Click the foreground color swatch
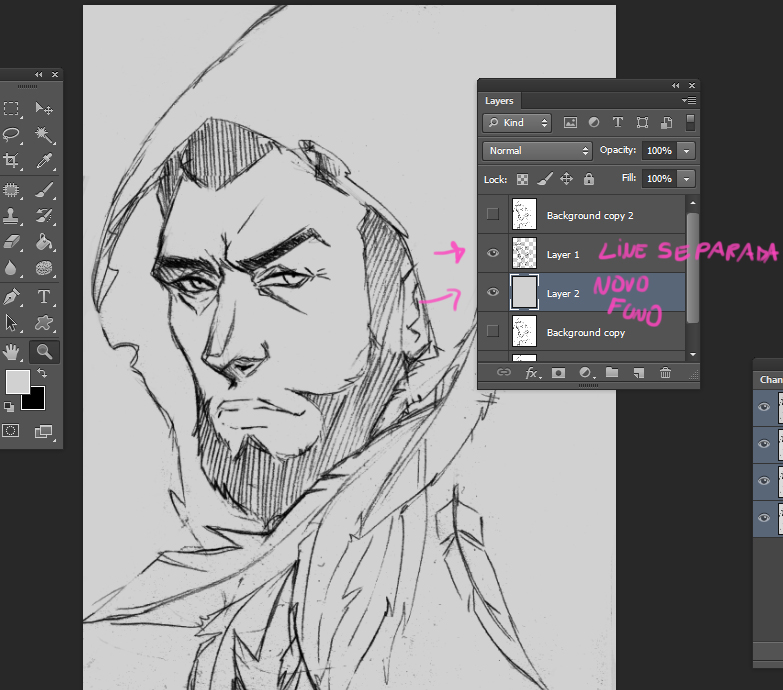This screenshot has height=690, width=783. click(17, 381)
